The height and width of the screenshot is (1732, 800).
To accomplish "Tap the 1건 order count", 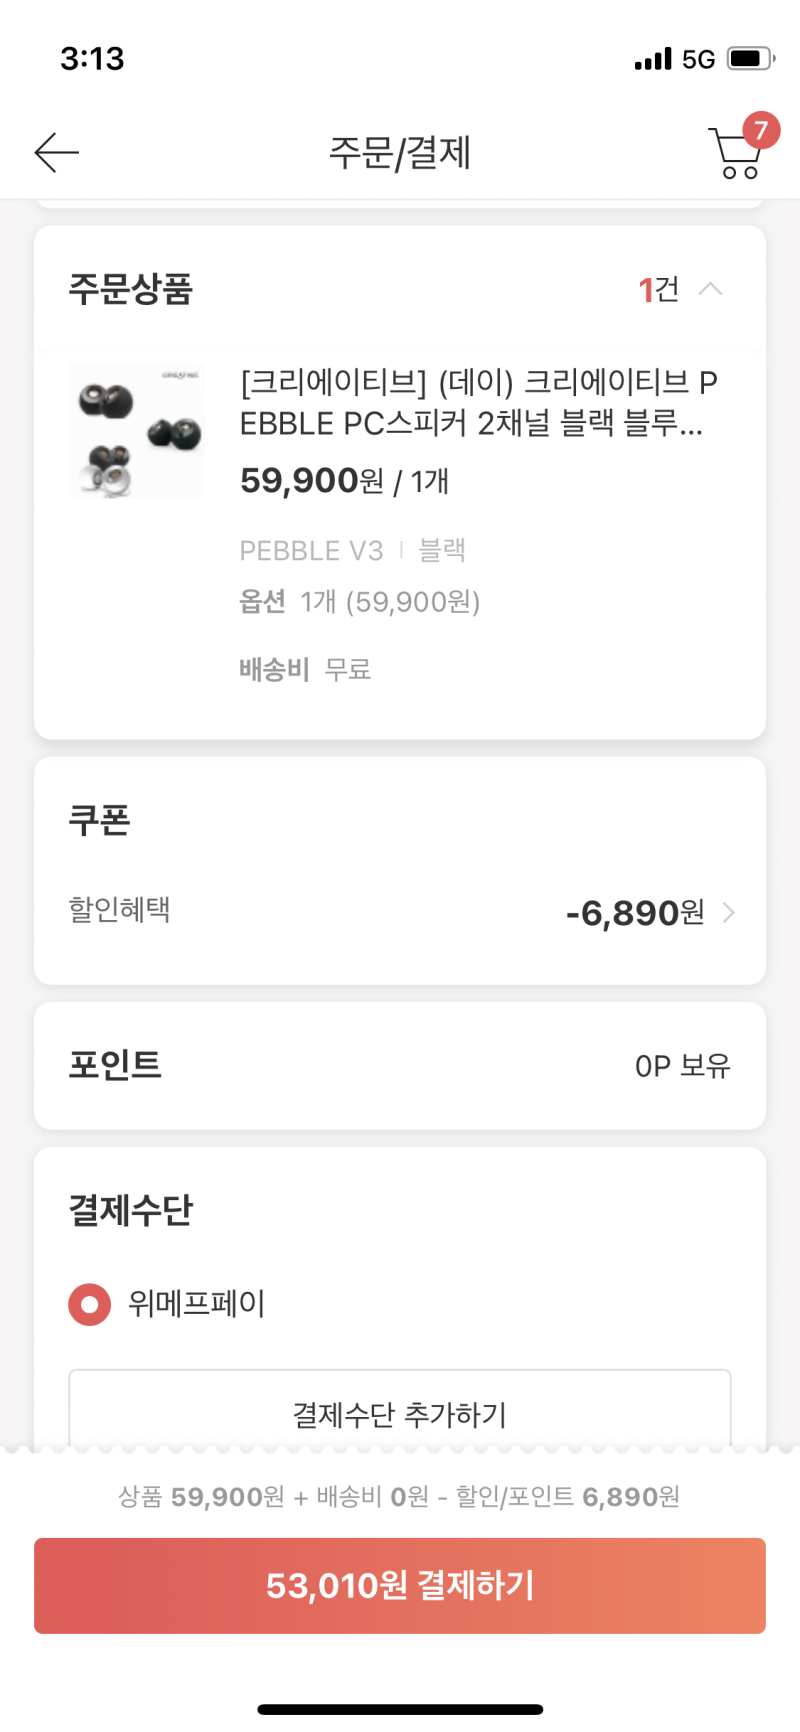I will (x=659, y=289).
